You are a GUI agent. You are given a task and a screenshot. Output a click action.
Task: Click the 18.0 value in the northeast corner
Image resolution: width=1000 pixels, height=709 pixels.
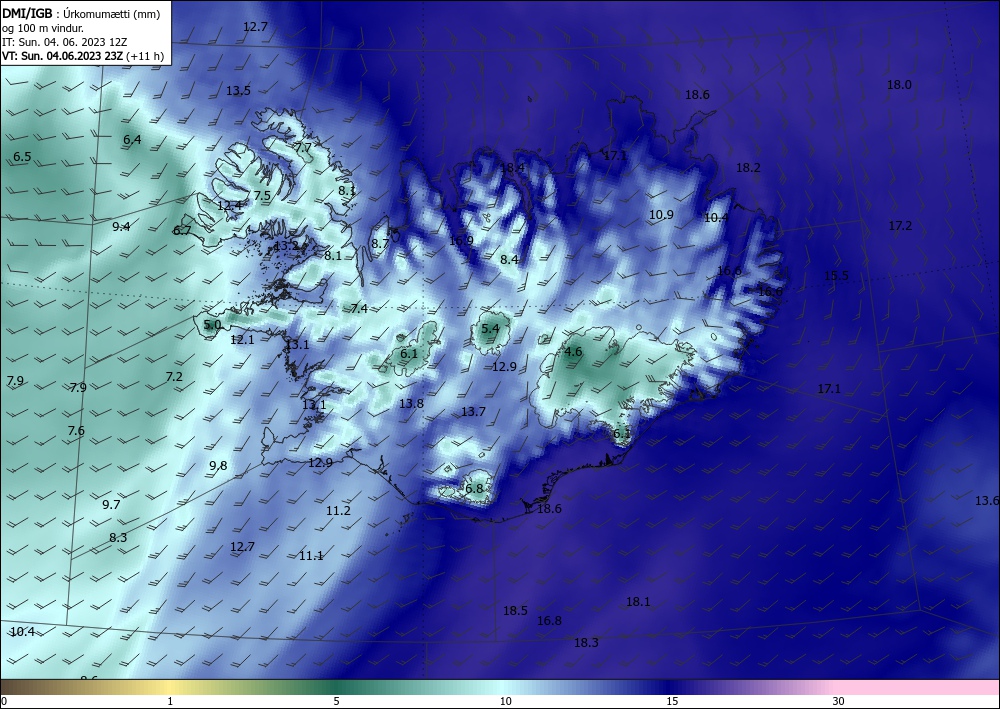[899, 85]
